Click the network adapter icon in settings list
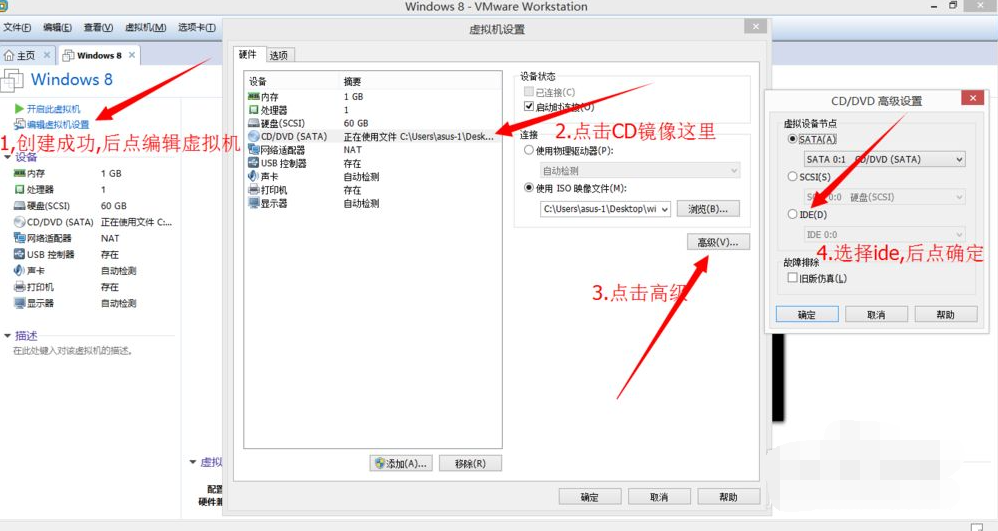This screenshot has height=531, width=998. point(253,150)
